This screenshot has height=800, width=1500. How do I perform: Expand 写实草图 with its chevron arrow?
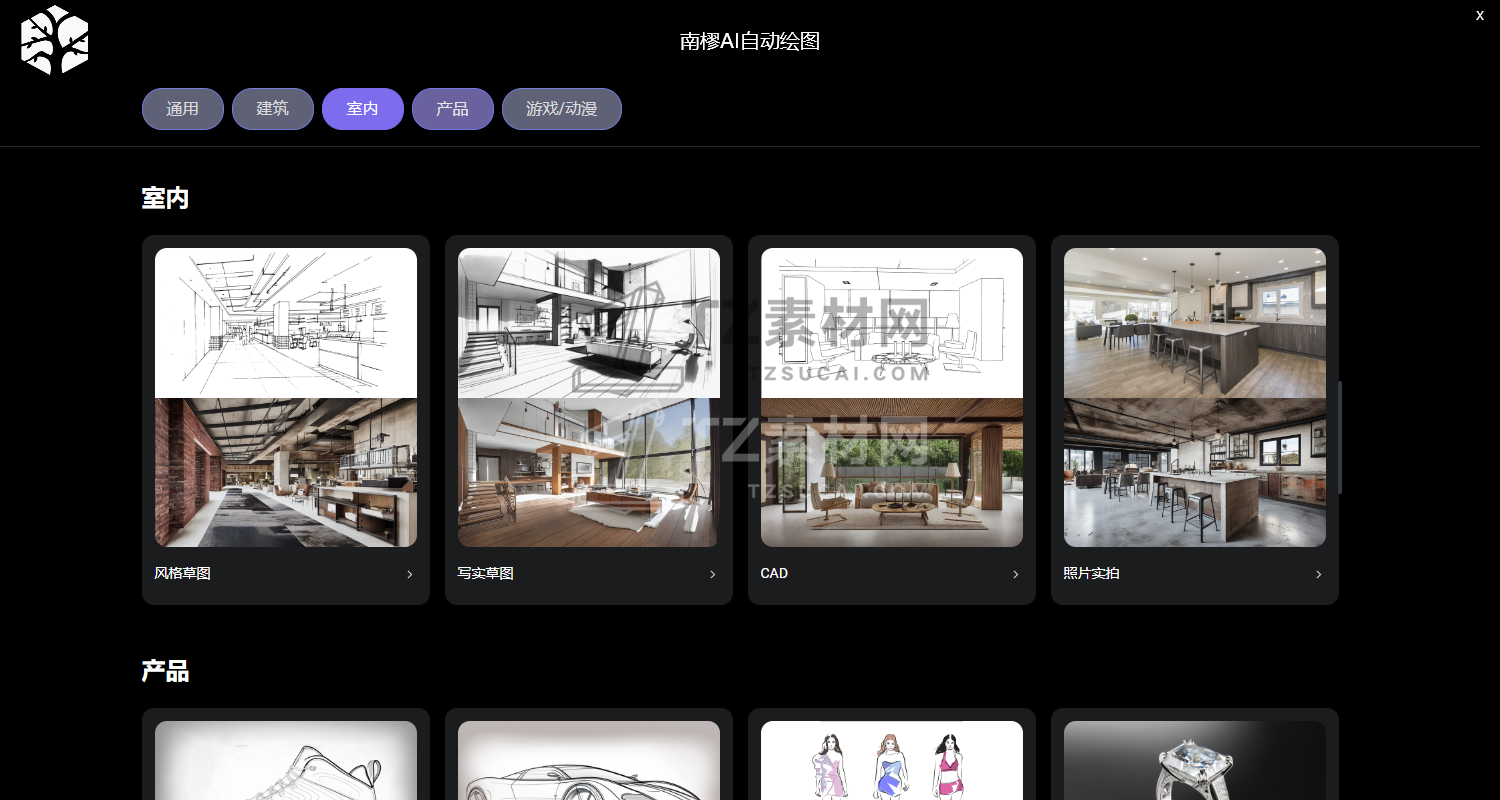[x=713, y=574]
